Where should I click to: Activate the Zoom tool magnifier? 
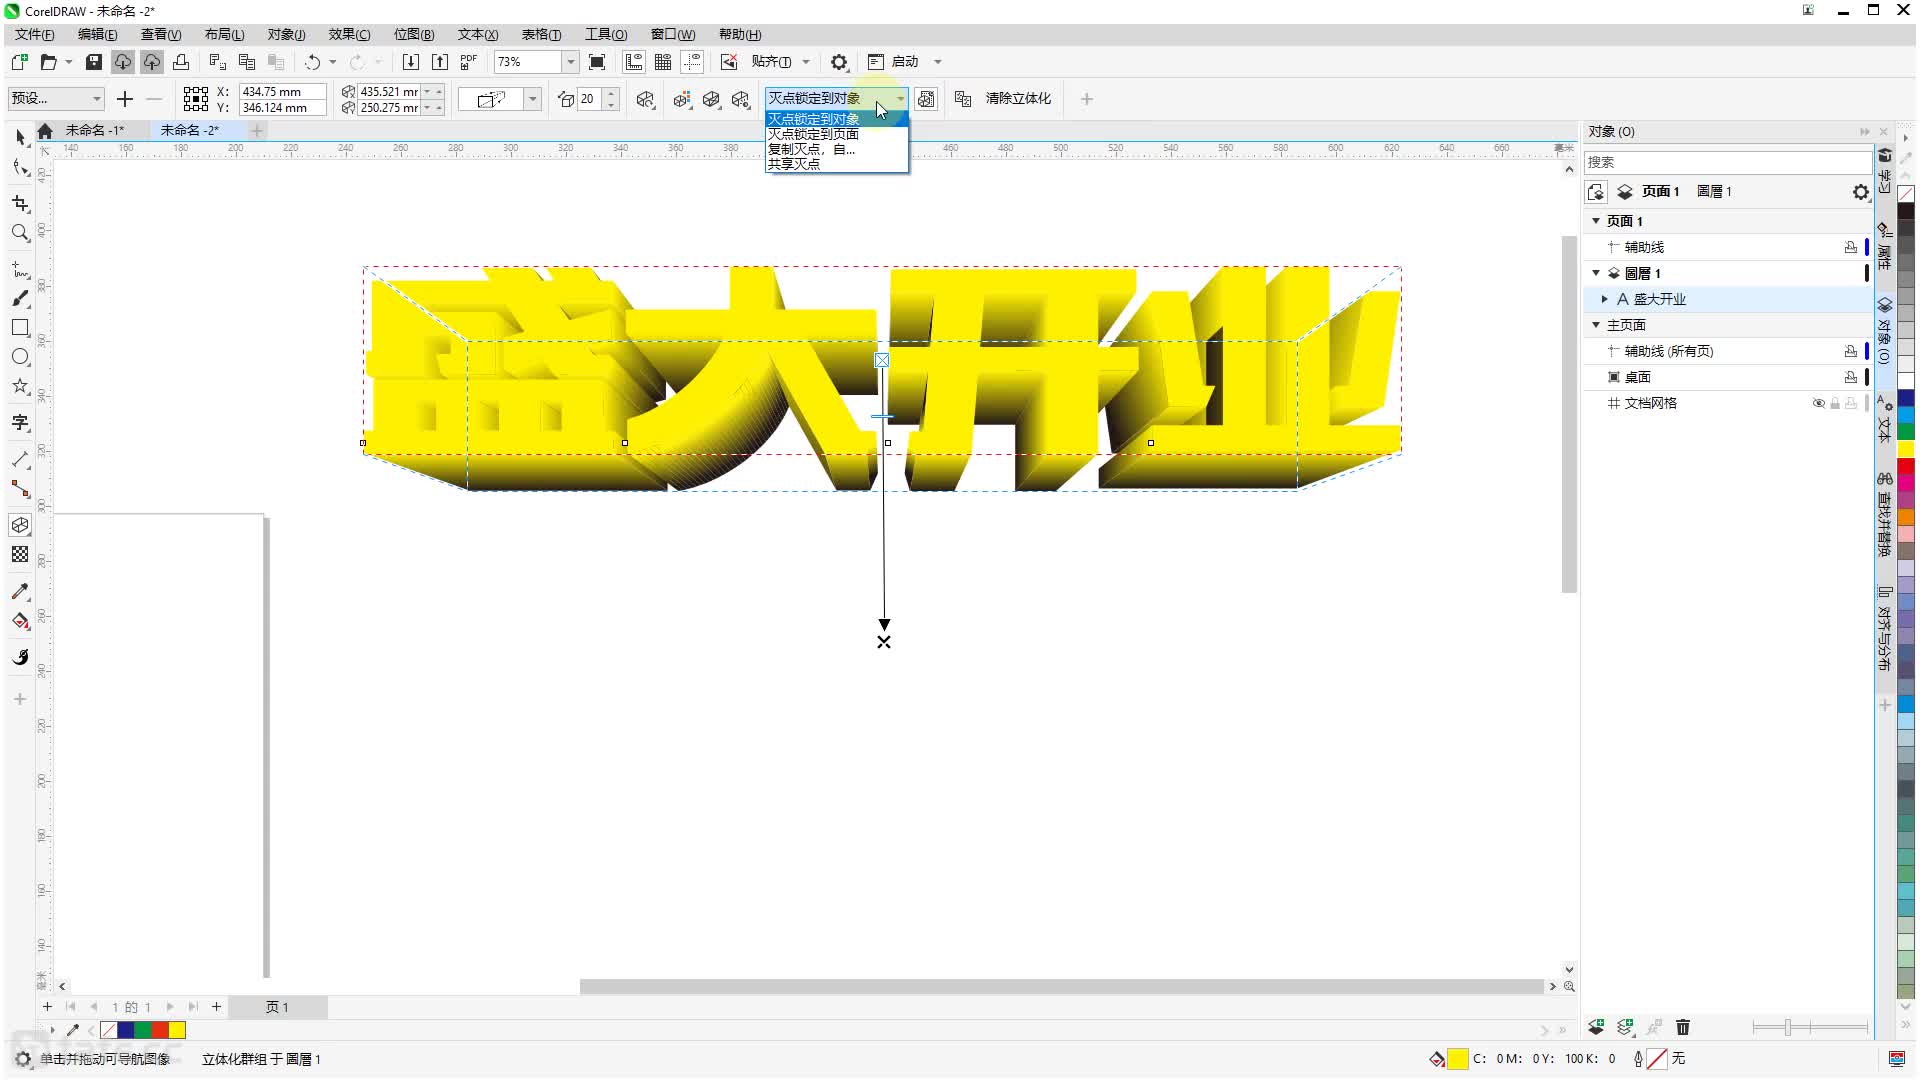[x=20, y=233]
